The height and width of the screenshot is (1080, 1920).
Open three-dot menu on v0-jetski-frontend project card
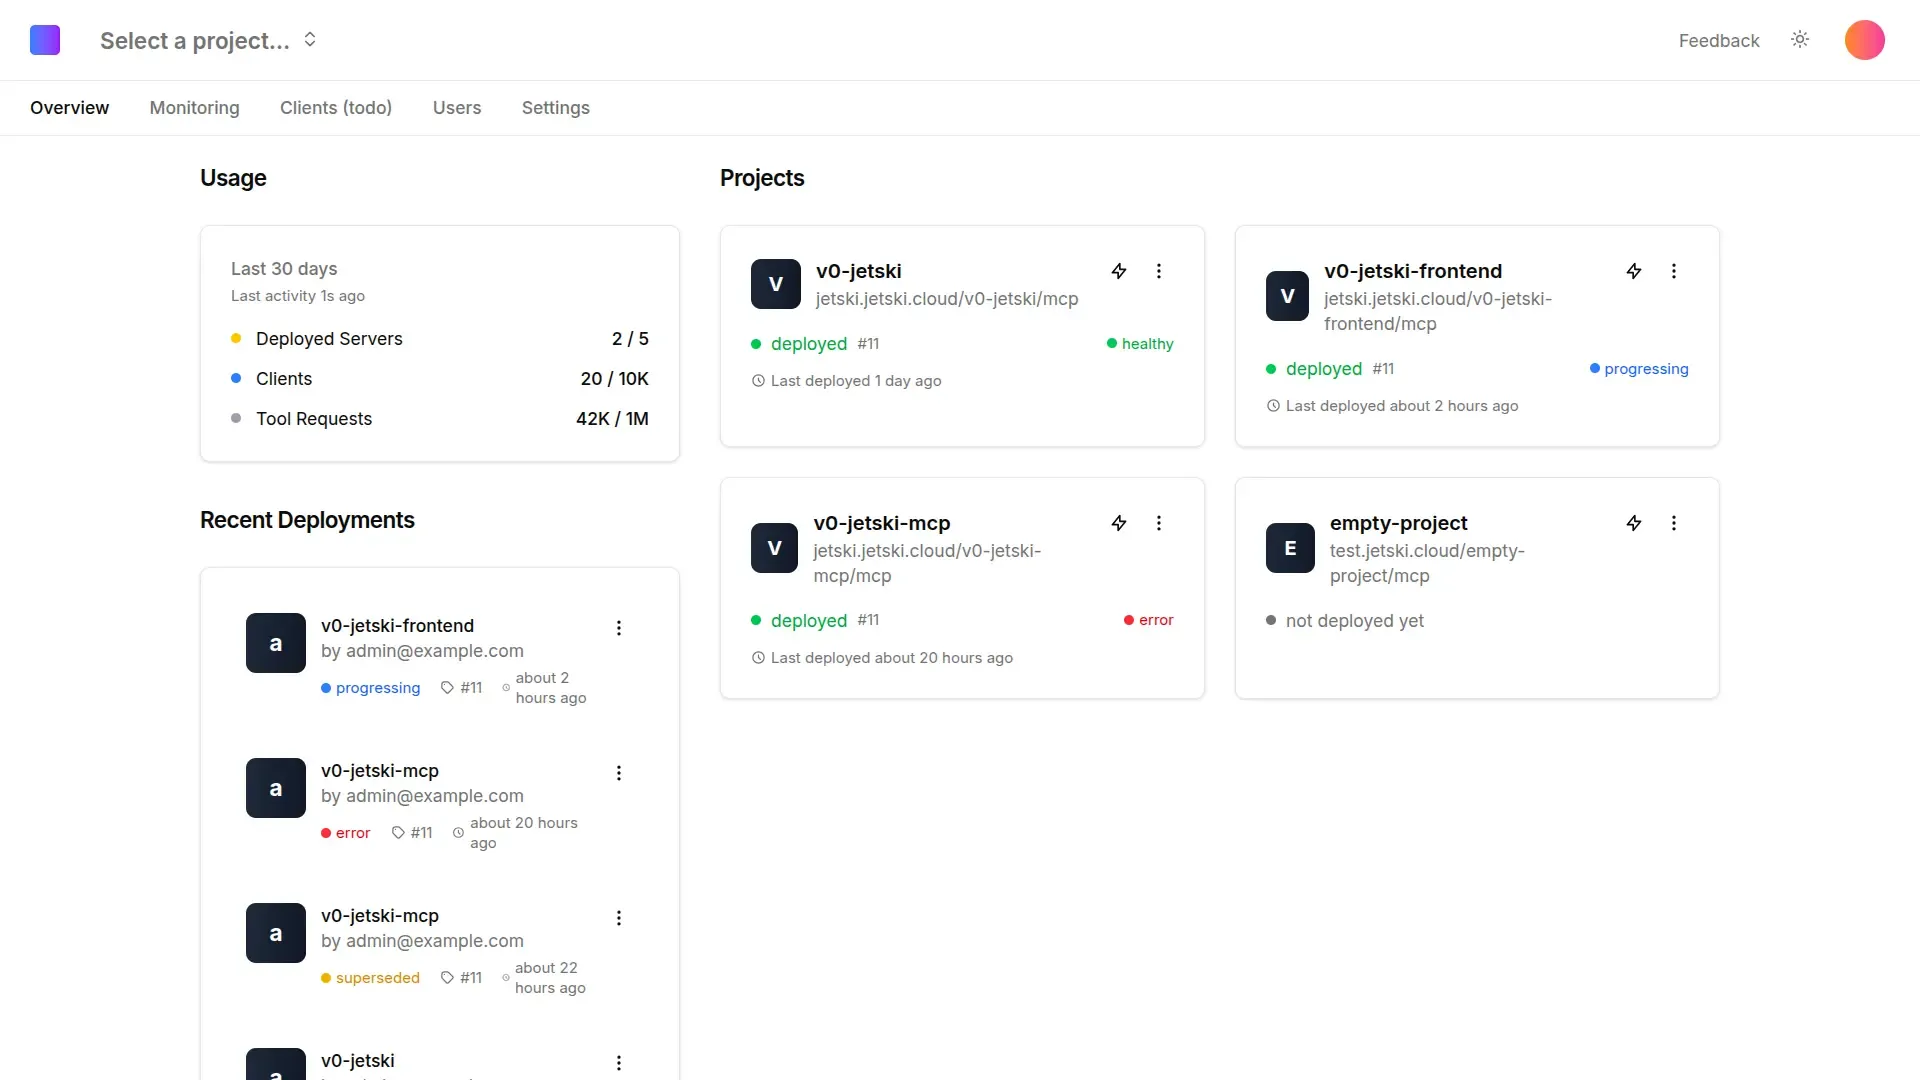coord(1674,271)
